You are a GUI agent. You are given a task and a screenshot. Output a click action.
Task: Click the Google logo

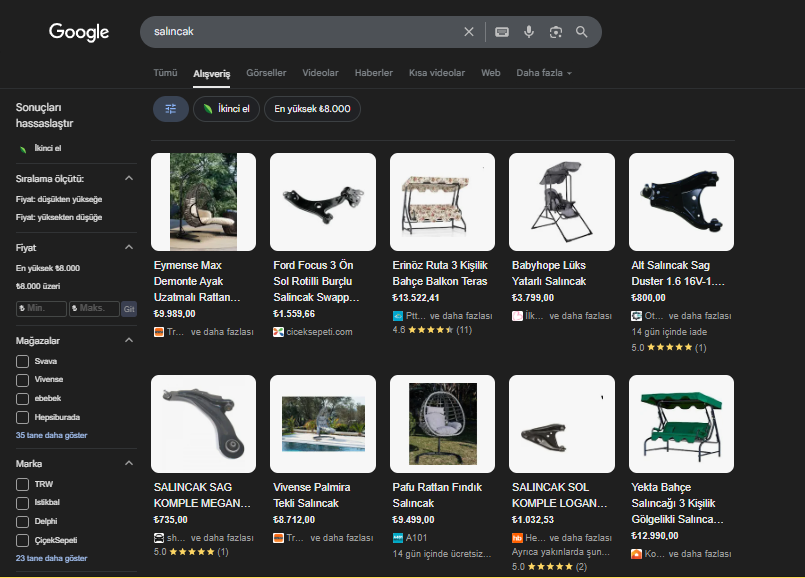click(79, 32)
